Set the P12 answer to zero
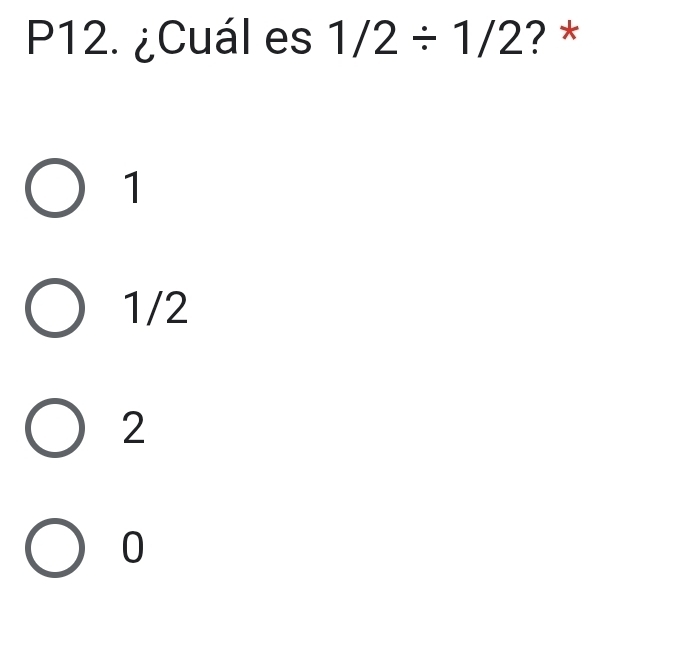This screenshot has height=648, width=673. 54,547
